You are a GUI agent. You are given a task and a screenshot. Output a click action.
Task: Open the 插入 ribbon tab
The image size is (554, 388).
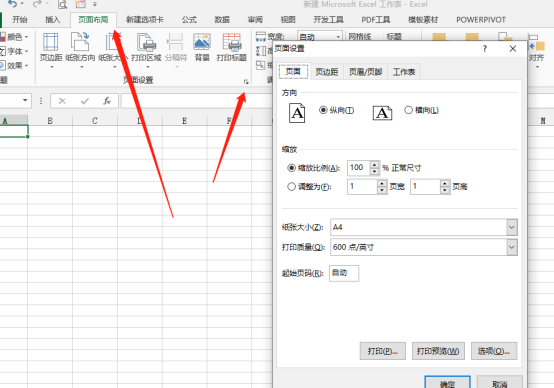coord(52,20)
